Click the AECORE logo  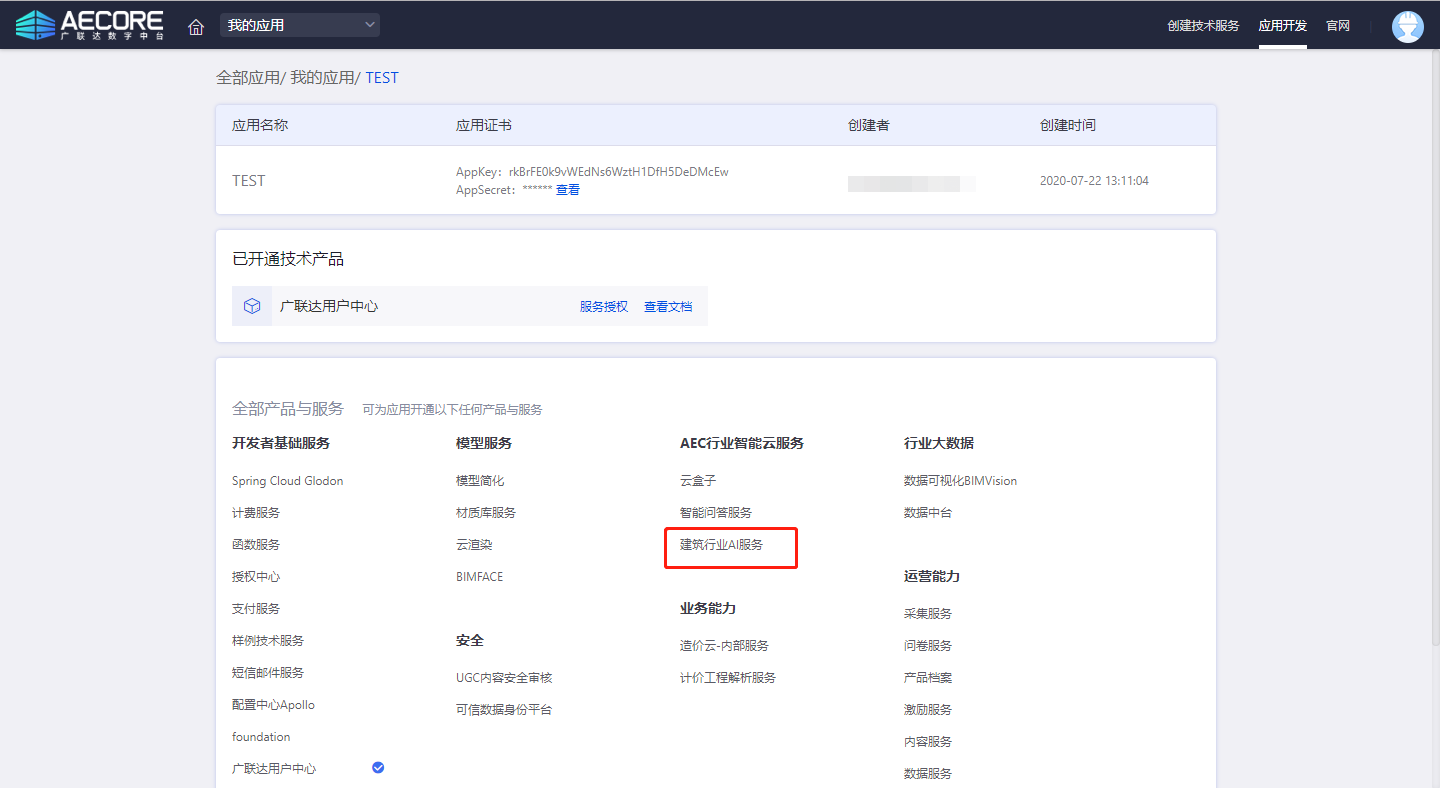pos(90,25)
